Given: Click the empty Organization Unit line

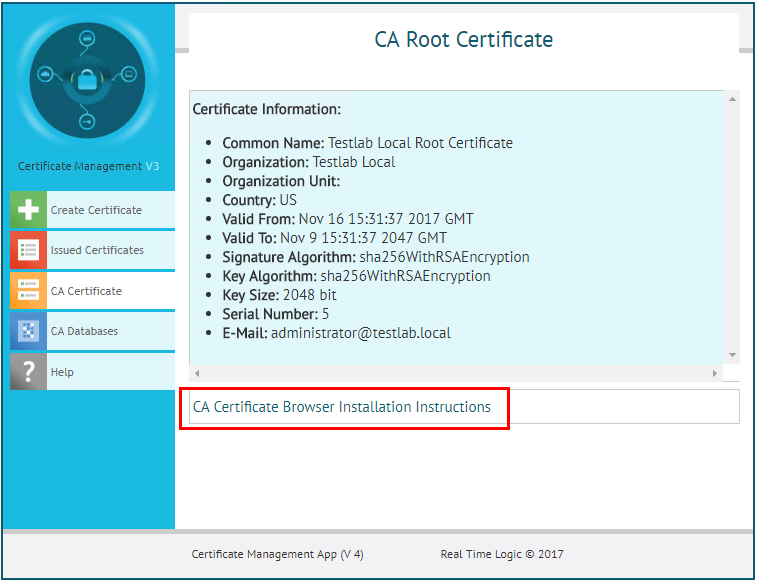Looking at the screenshot, I should coord(281,181).
